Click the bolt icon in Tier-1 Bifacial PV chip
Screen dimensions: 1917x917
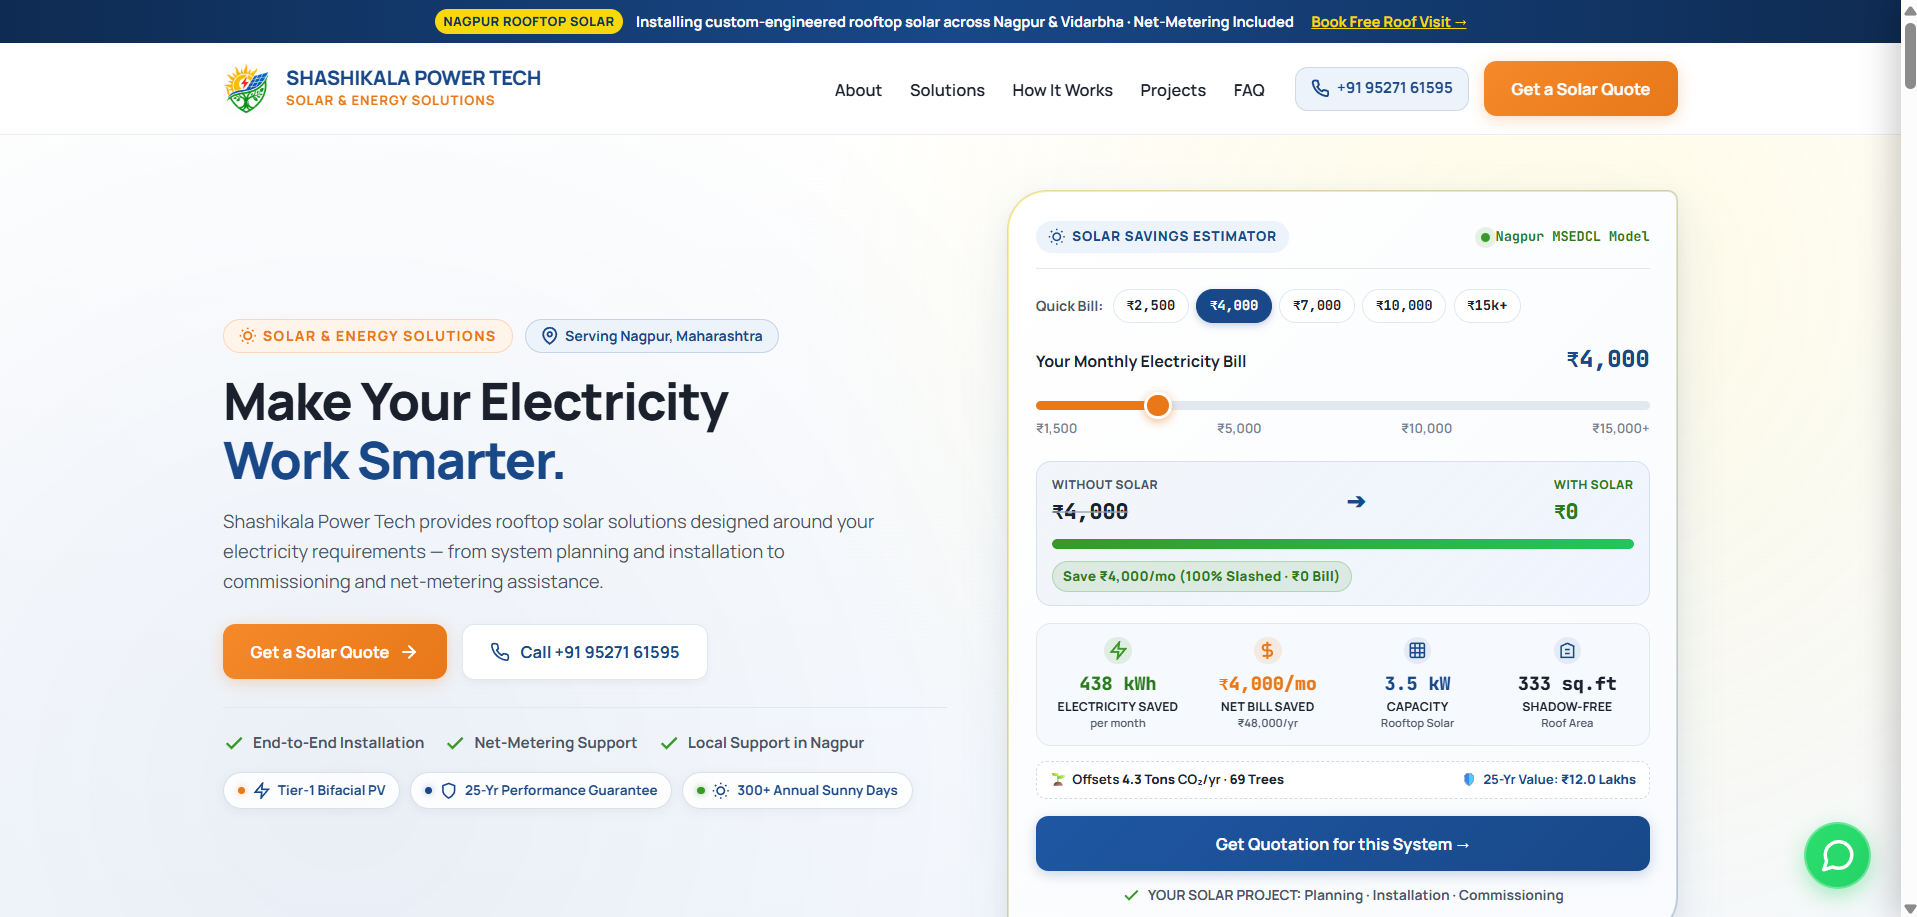click(x=262, y=791)
